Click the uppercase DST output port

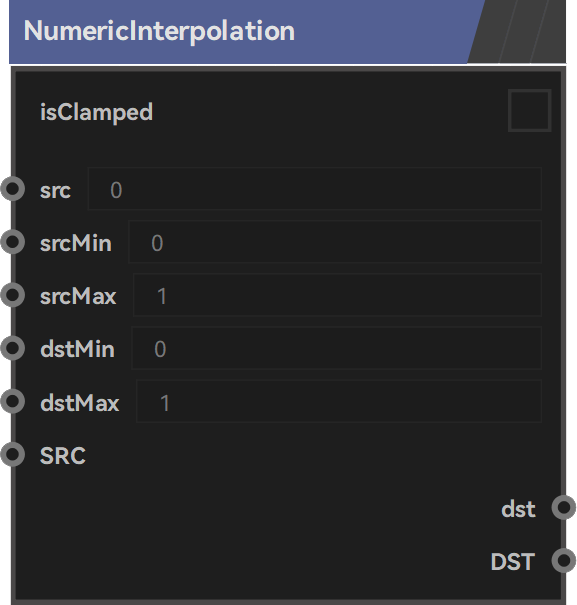point(564,561)
